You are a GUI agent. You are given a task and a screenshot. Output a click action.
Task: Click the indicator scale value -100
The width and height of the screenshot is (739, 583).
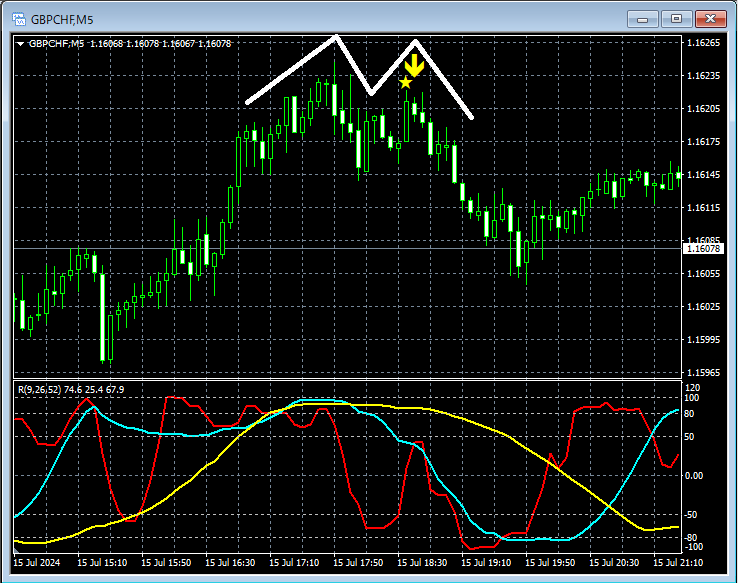point(693,547)
